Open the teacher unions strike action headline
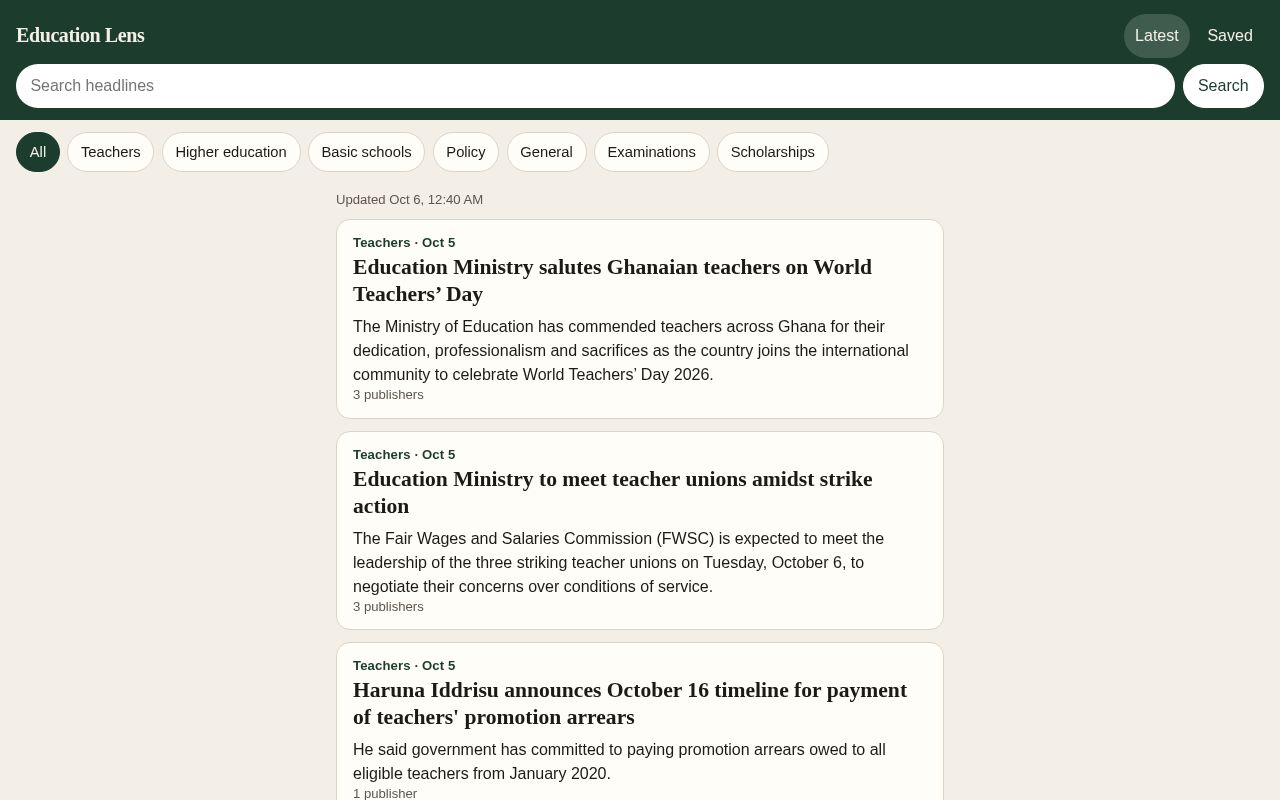Image resolution: width=1280 pixels, height=800 pixels. 612,493
